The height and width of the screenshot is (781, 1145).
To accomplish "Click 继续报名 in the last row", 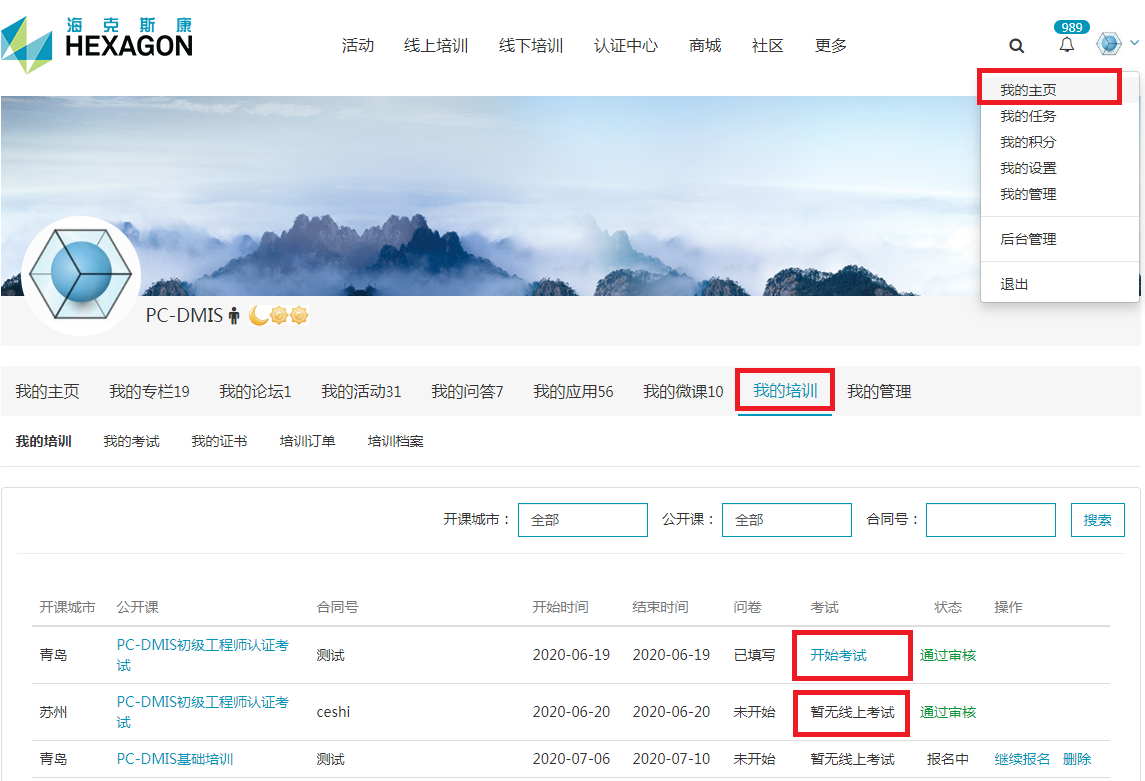I will click(1022, 759).
